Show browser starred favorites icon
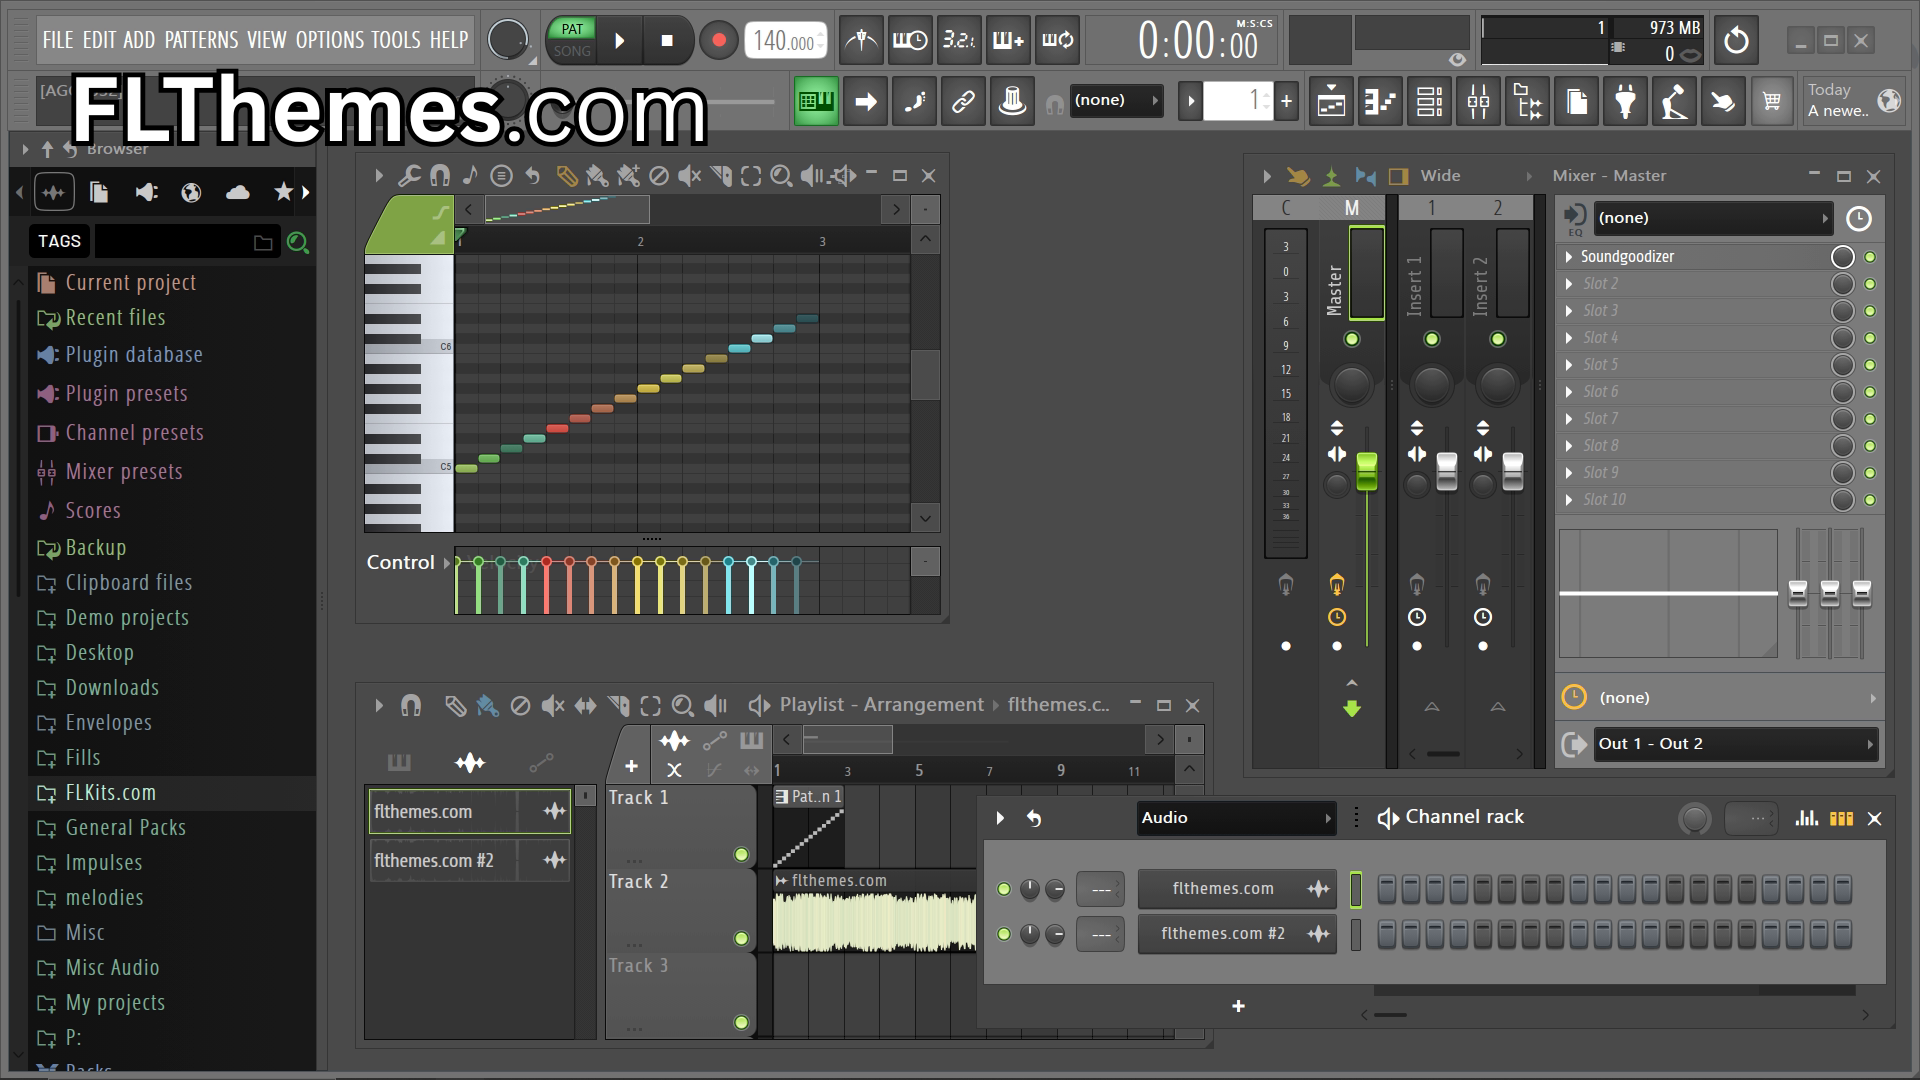The image size is (1920, 1080). pos(284,192)
